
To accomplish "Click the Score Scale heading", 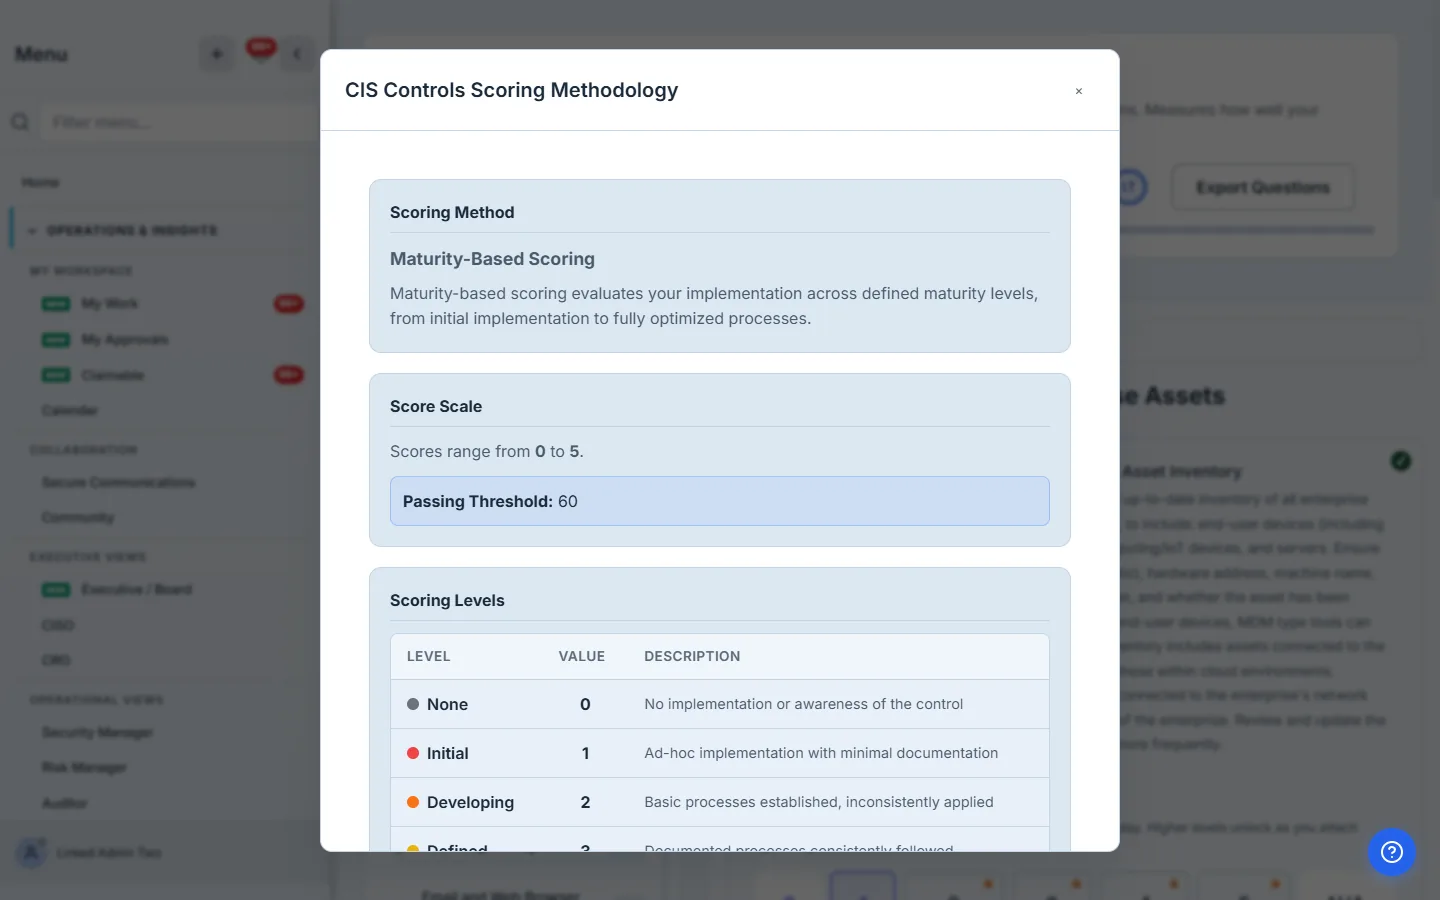I will coord(436,406).
